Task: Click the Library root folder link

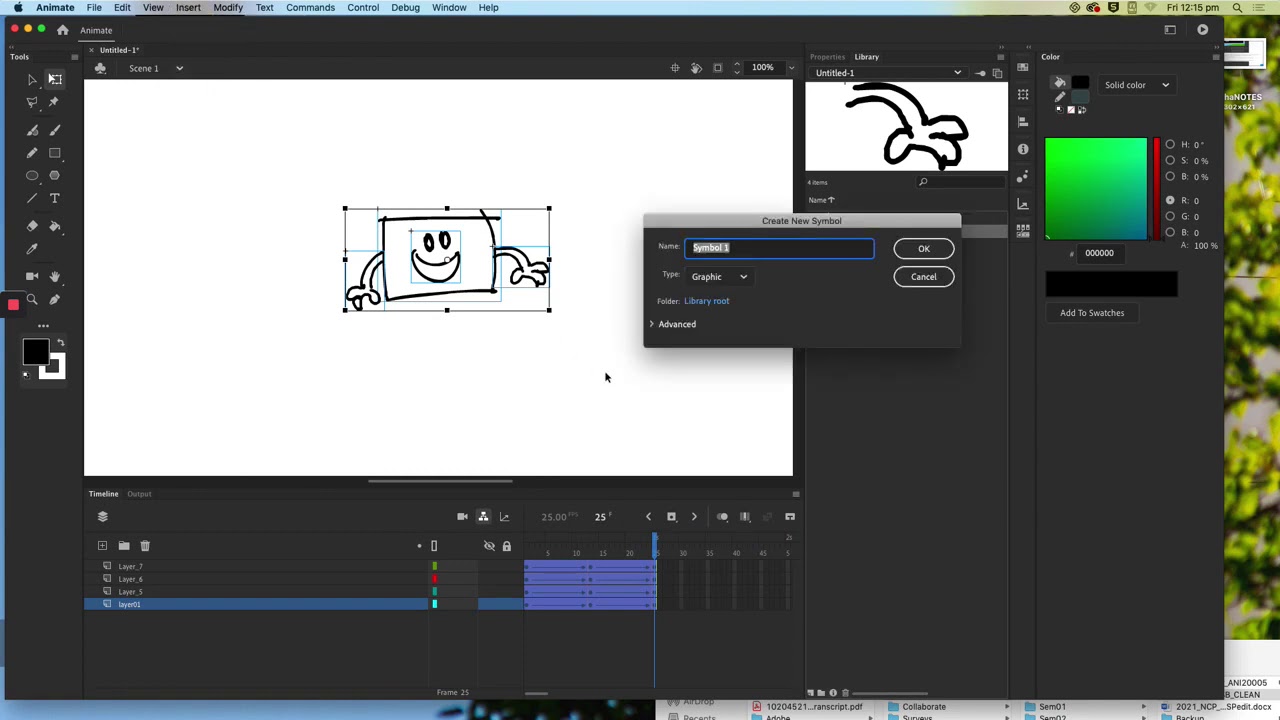Action: pyautogui.click(x=707, y=301)
